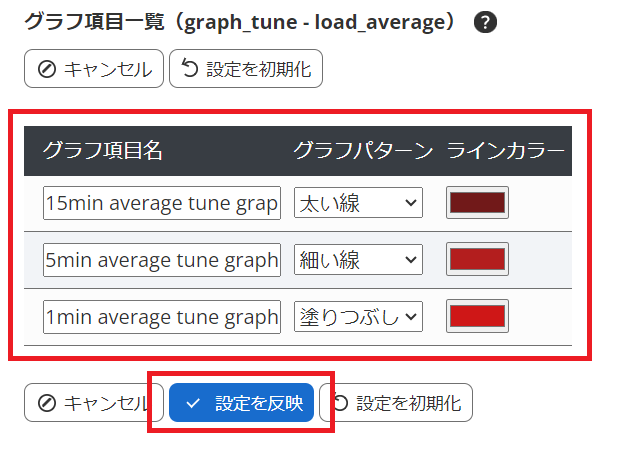
Task: Open graph pattern dropdown for the 5min row
Action: (359, 260)
